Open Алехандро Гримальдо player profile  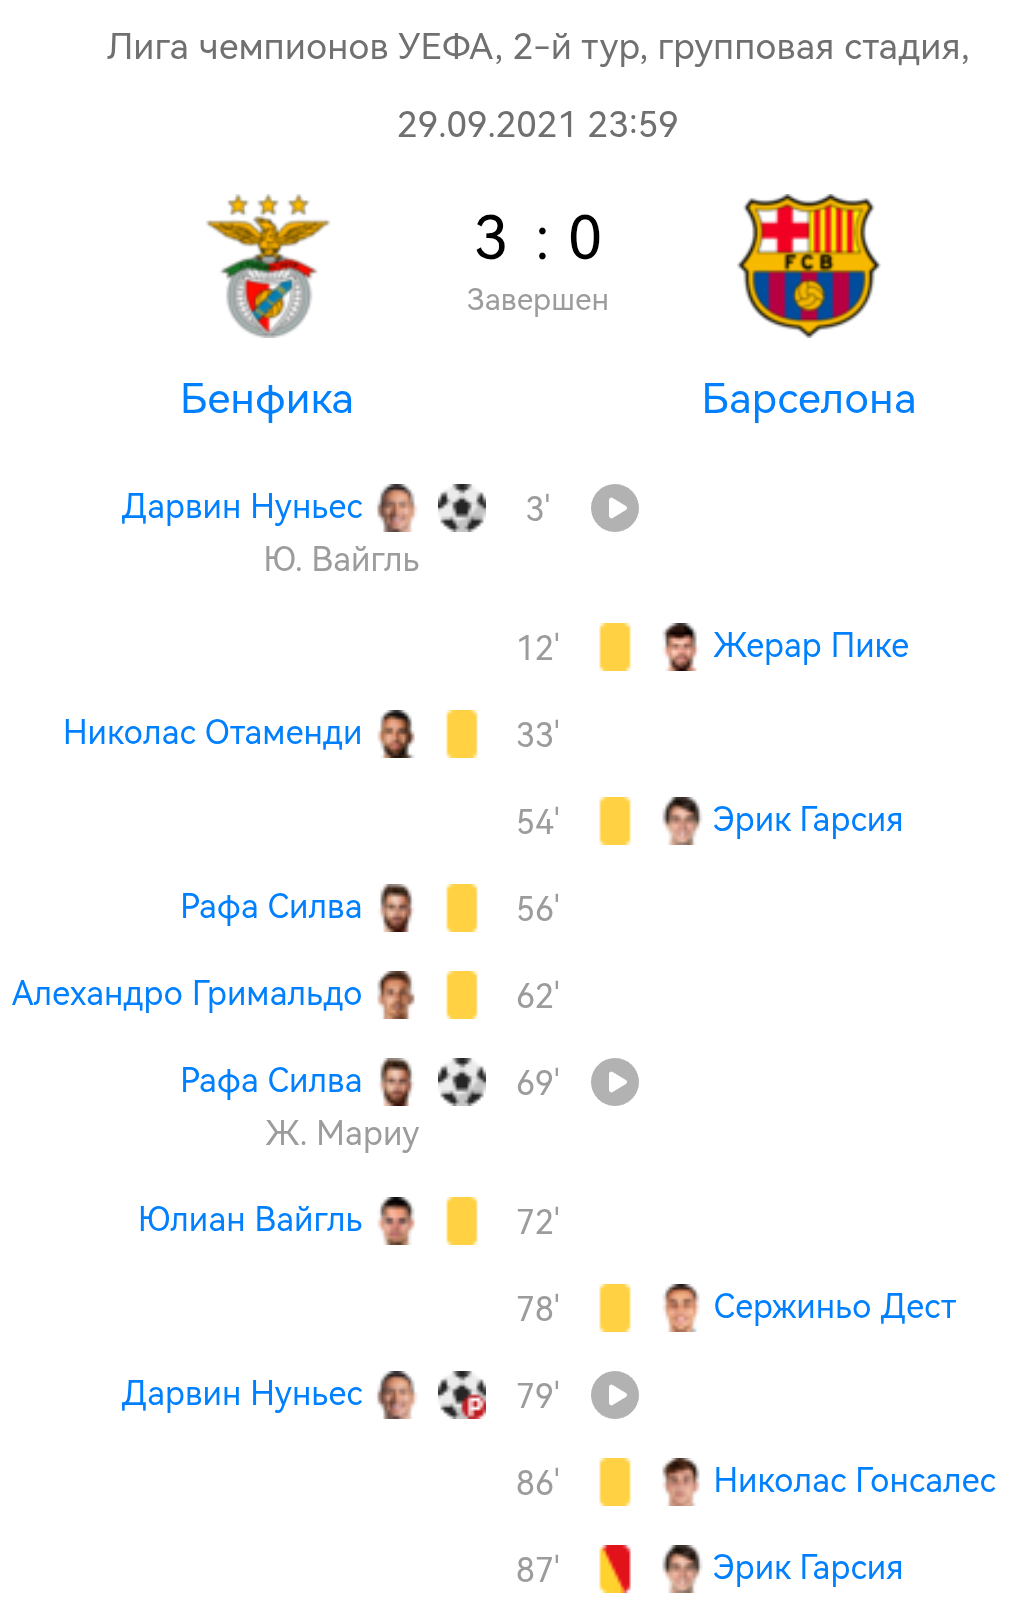pyautogui.click(x=187, y=994)
